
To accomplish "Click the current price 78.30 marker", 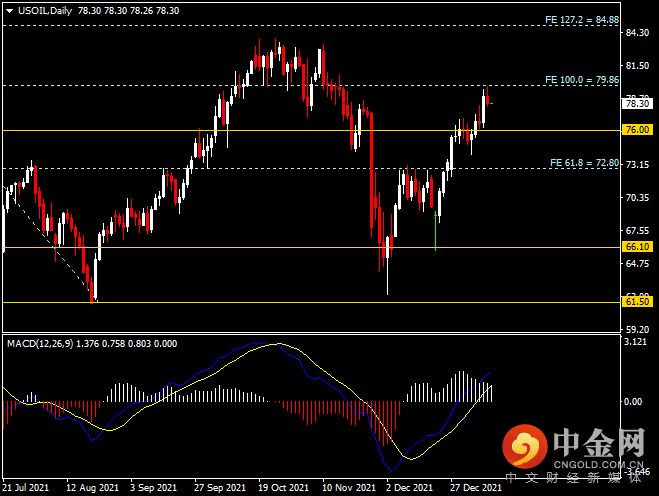I will tap(637, 103).
